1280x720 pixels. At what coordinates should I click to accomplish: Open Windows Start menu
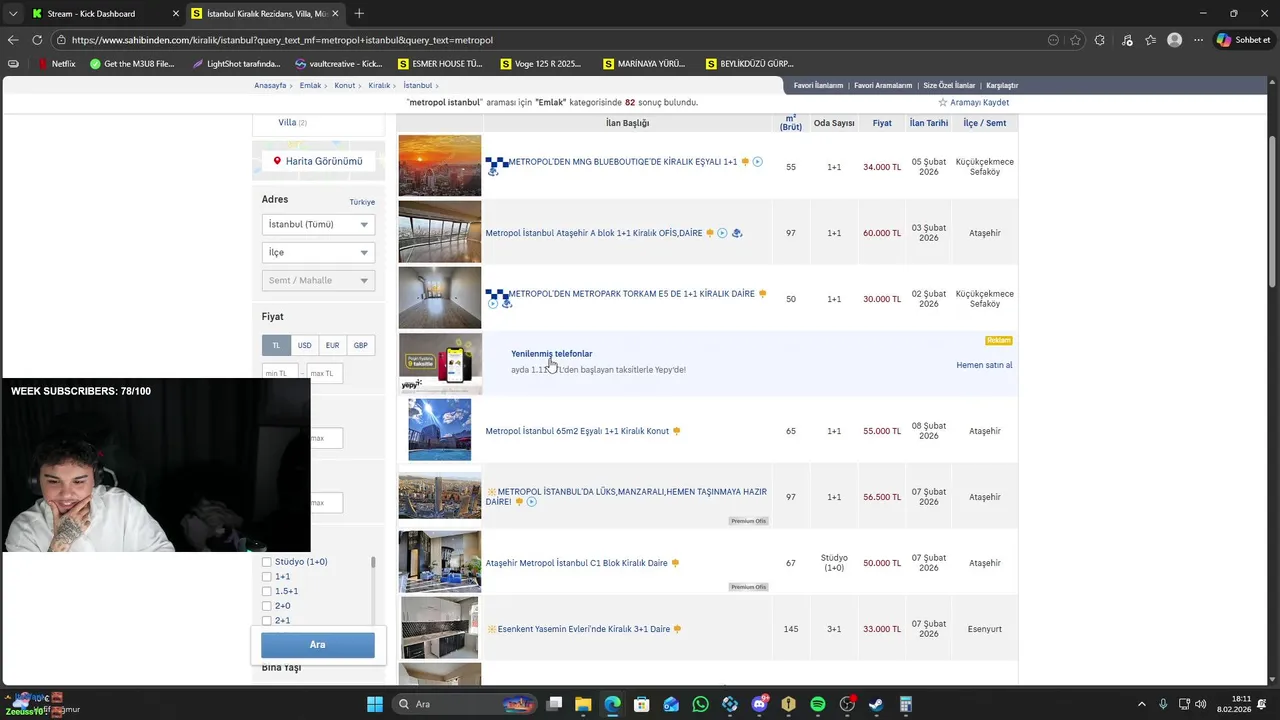pyautogui.click(x=375, y=704)
